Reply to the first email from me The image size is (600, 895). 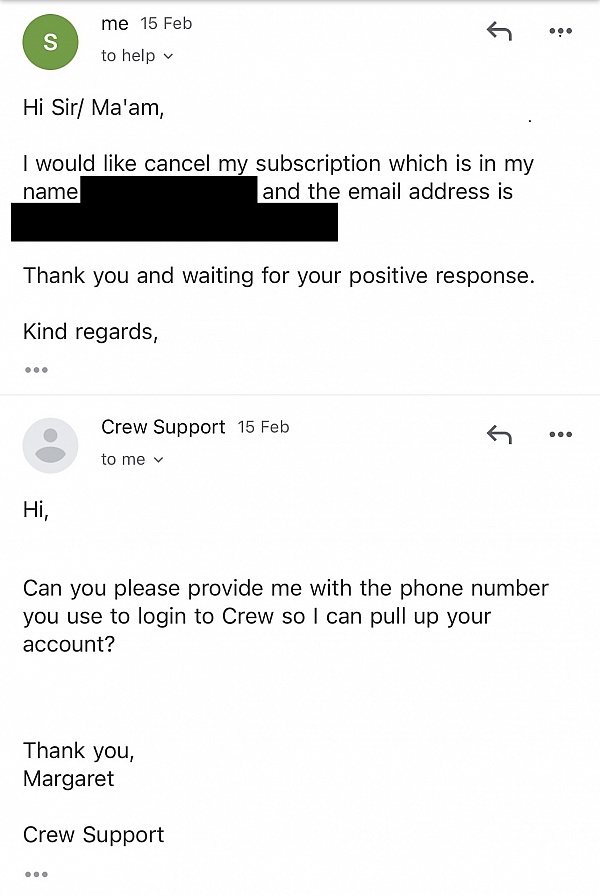[x=499, y=32]
